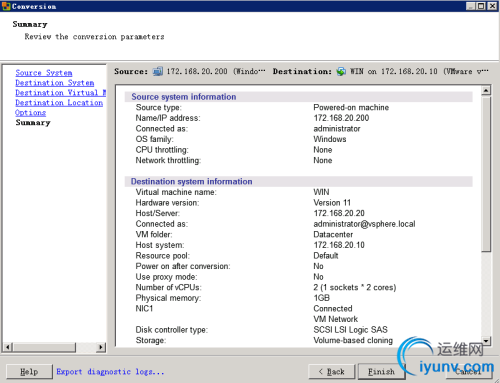Click Host/Server value 172.168.20.20
Screen dimensions: 500x383
339,213
